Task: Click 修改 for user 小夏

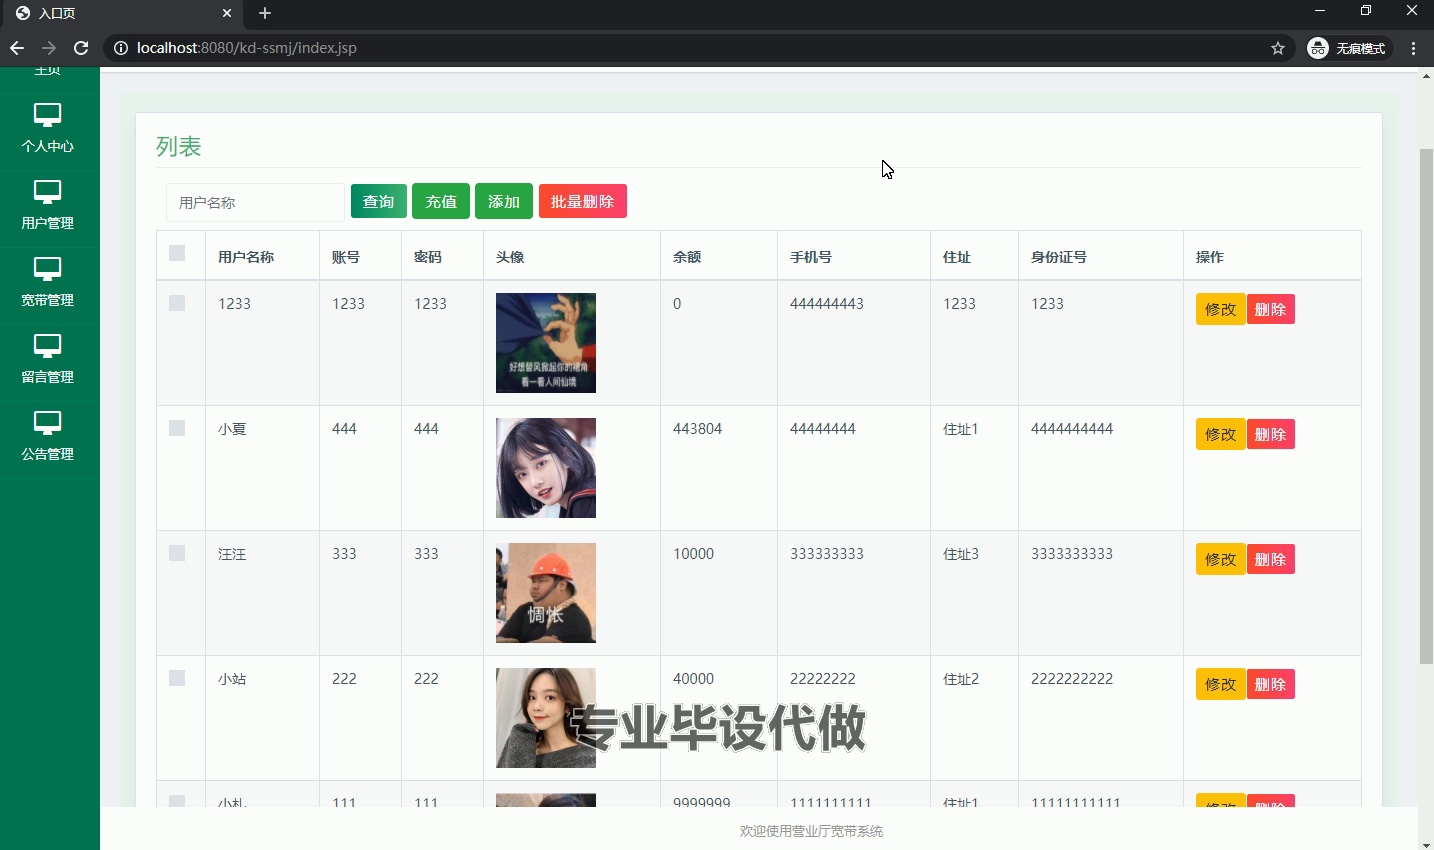Action: click(x=1220, y=434)
